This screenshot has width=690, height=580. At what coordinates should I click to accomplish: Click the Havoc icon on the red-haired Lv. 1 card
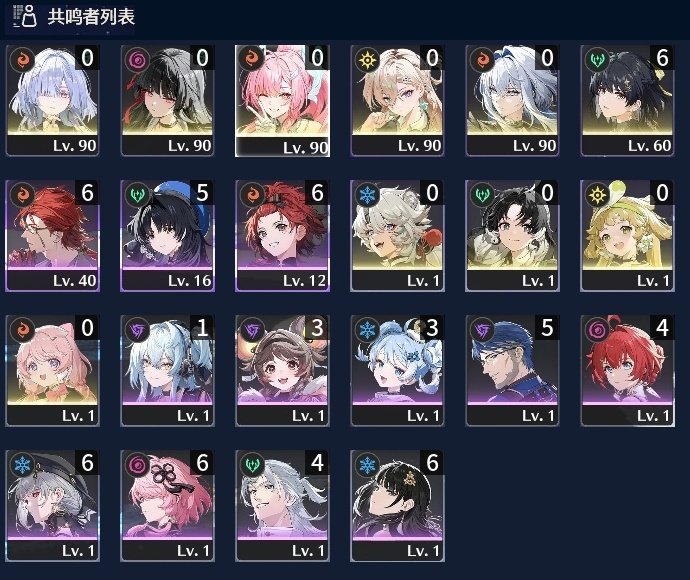coord(597,330)
